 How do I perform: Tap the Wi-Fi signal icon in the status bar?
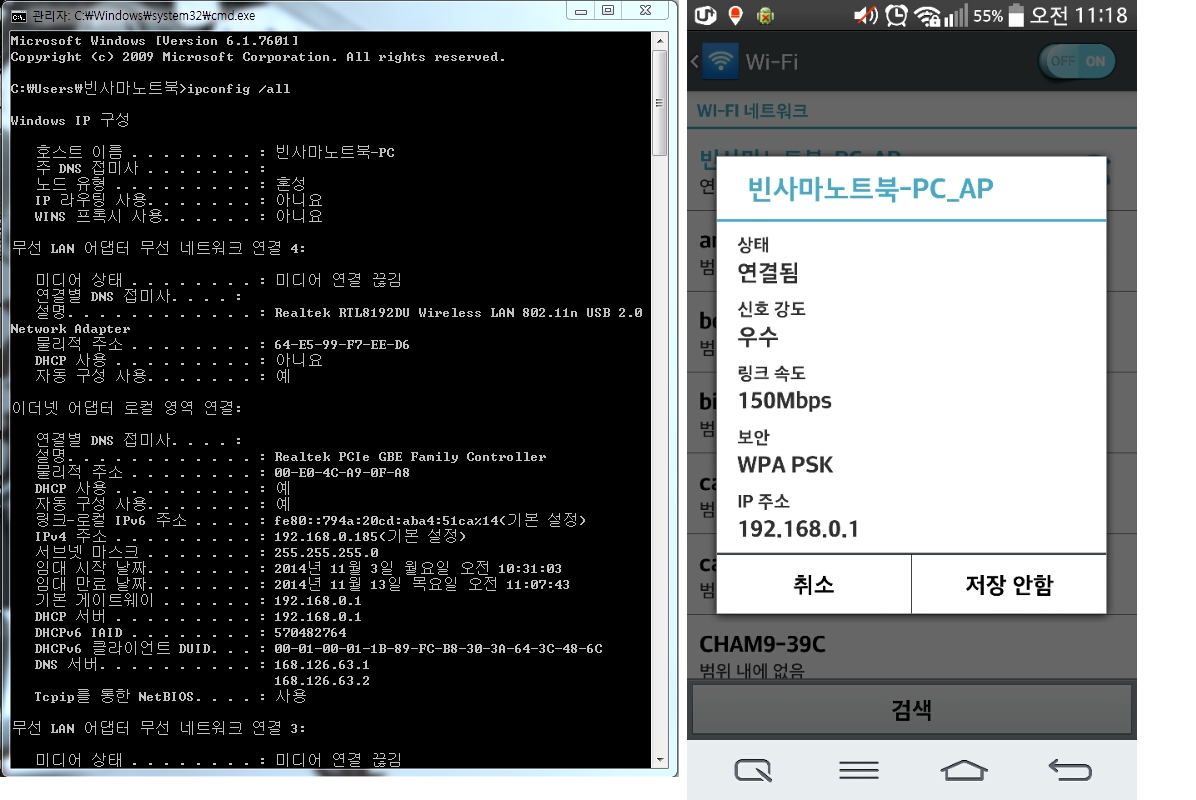(928, 15)
